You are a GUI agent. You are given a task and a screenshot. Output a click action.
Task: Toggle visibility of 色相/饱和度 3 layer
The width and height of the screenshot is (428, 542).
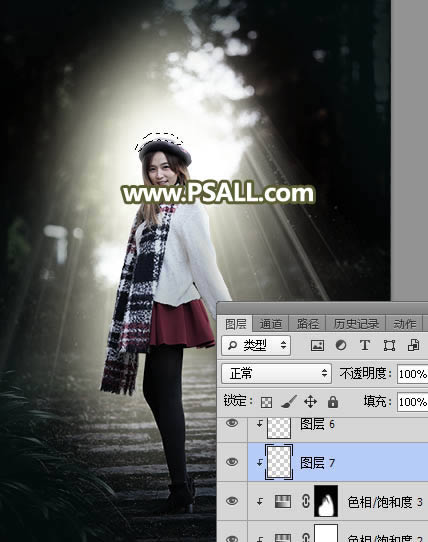232,501
